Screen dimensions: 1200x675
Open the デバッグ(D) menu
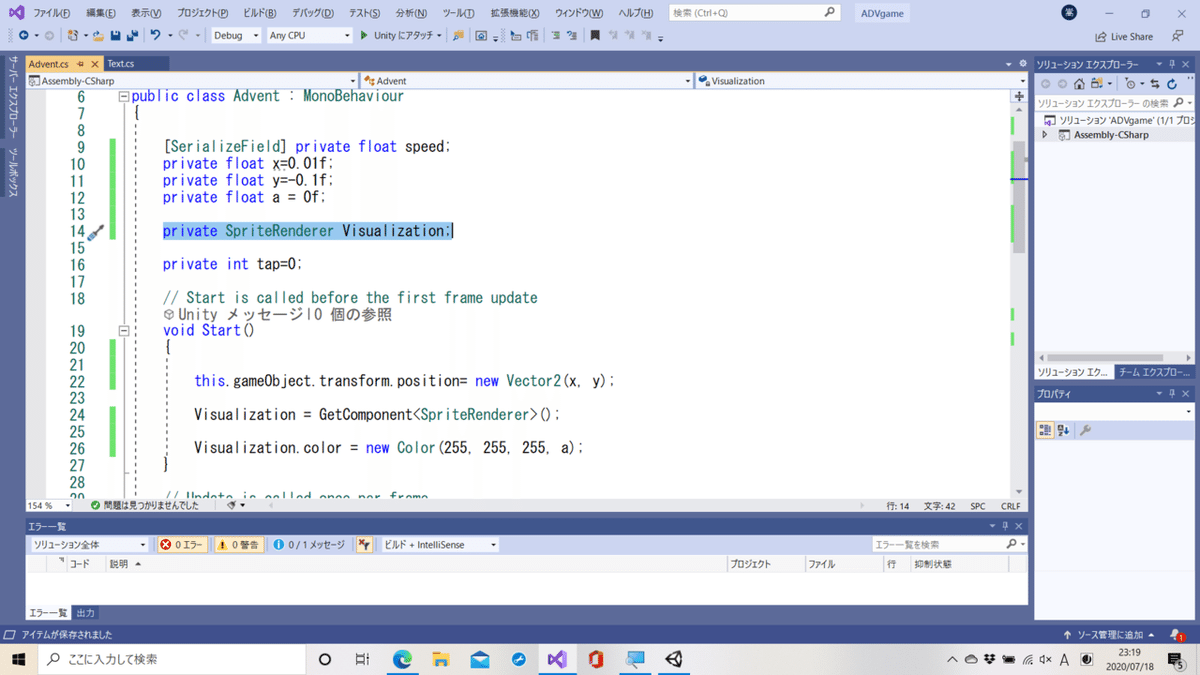point(312,13)
